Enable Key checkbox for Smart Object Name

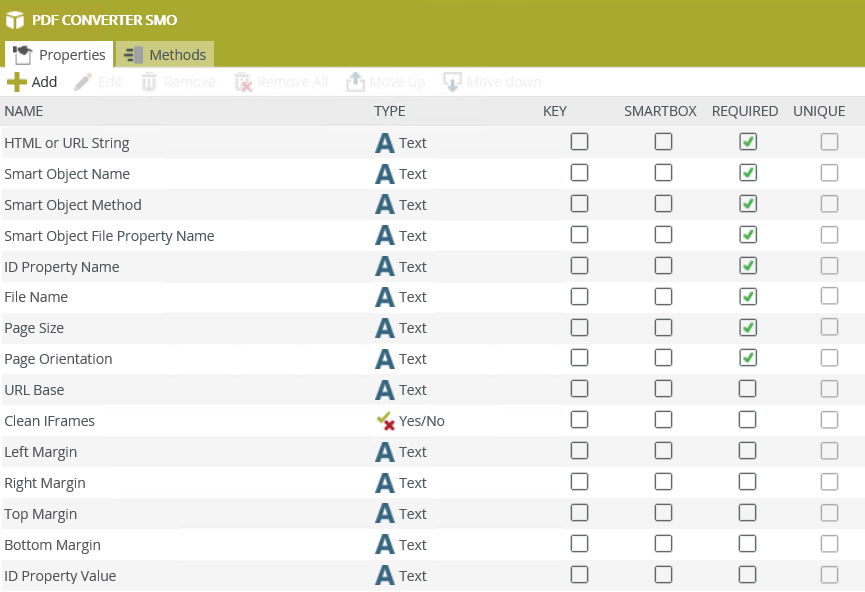(x=579, y=173)
